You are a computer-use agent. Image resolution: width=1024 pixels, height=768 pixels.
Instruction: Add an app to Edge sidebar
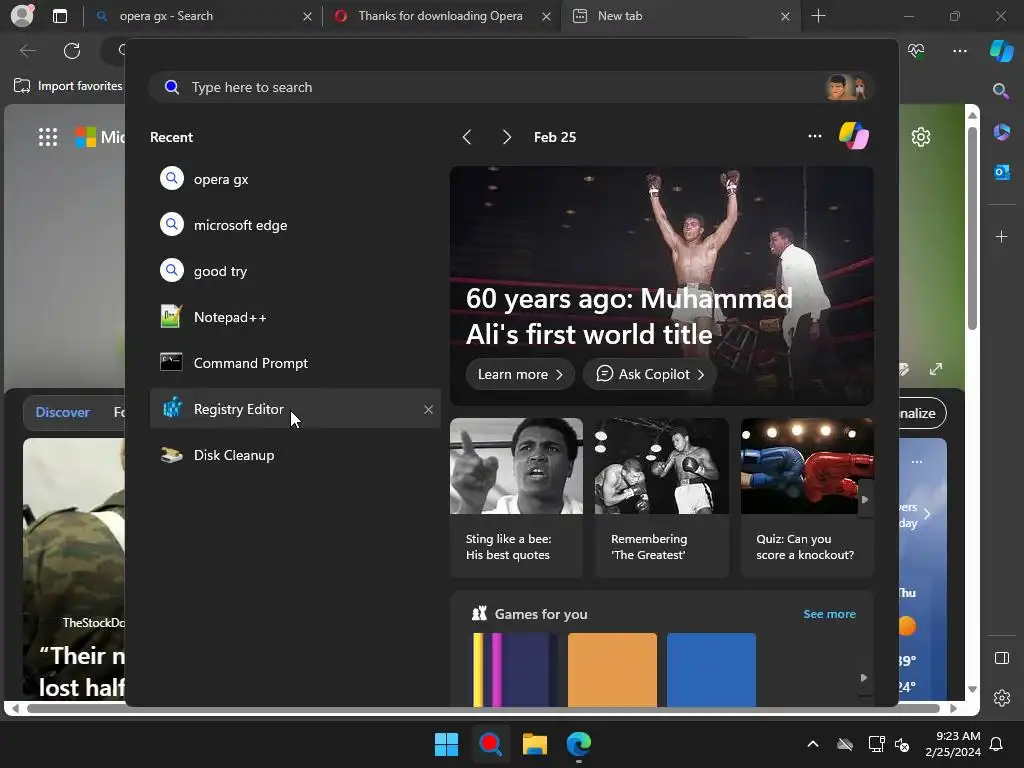1001,236
